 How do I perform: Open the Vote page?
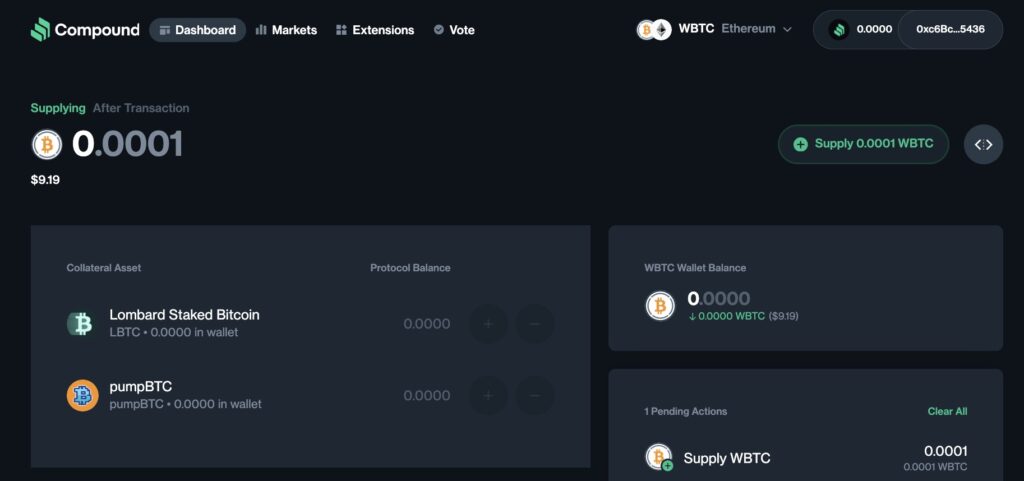(454, 30)
